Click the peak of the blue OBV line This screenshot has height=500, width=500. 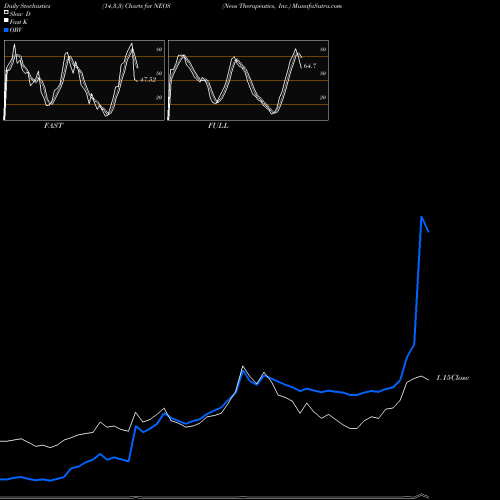[x=422, y=217]
